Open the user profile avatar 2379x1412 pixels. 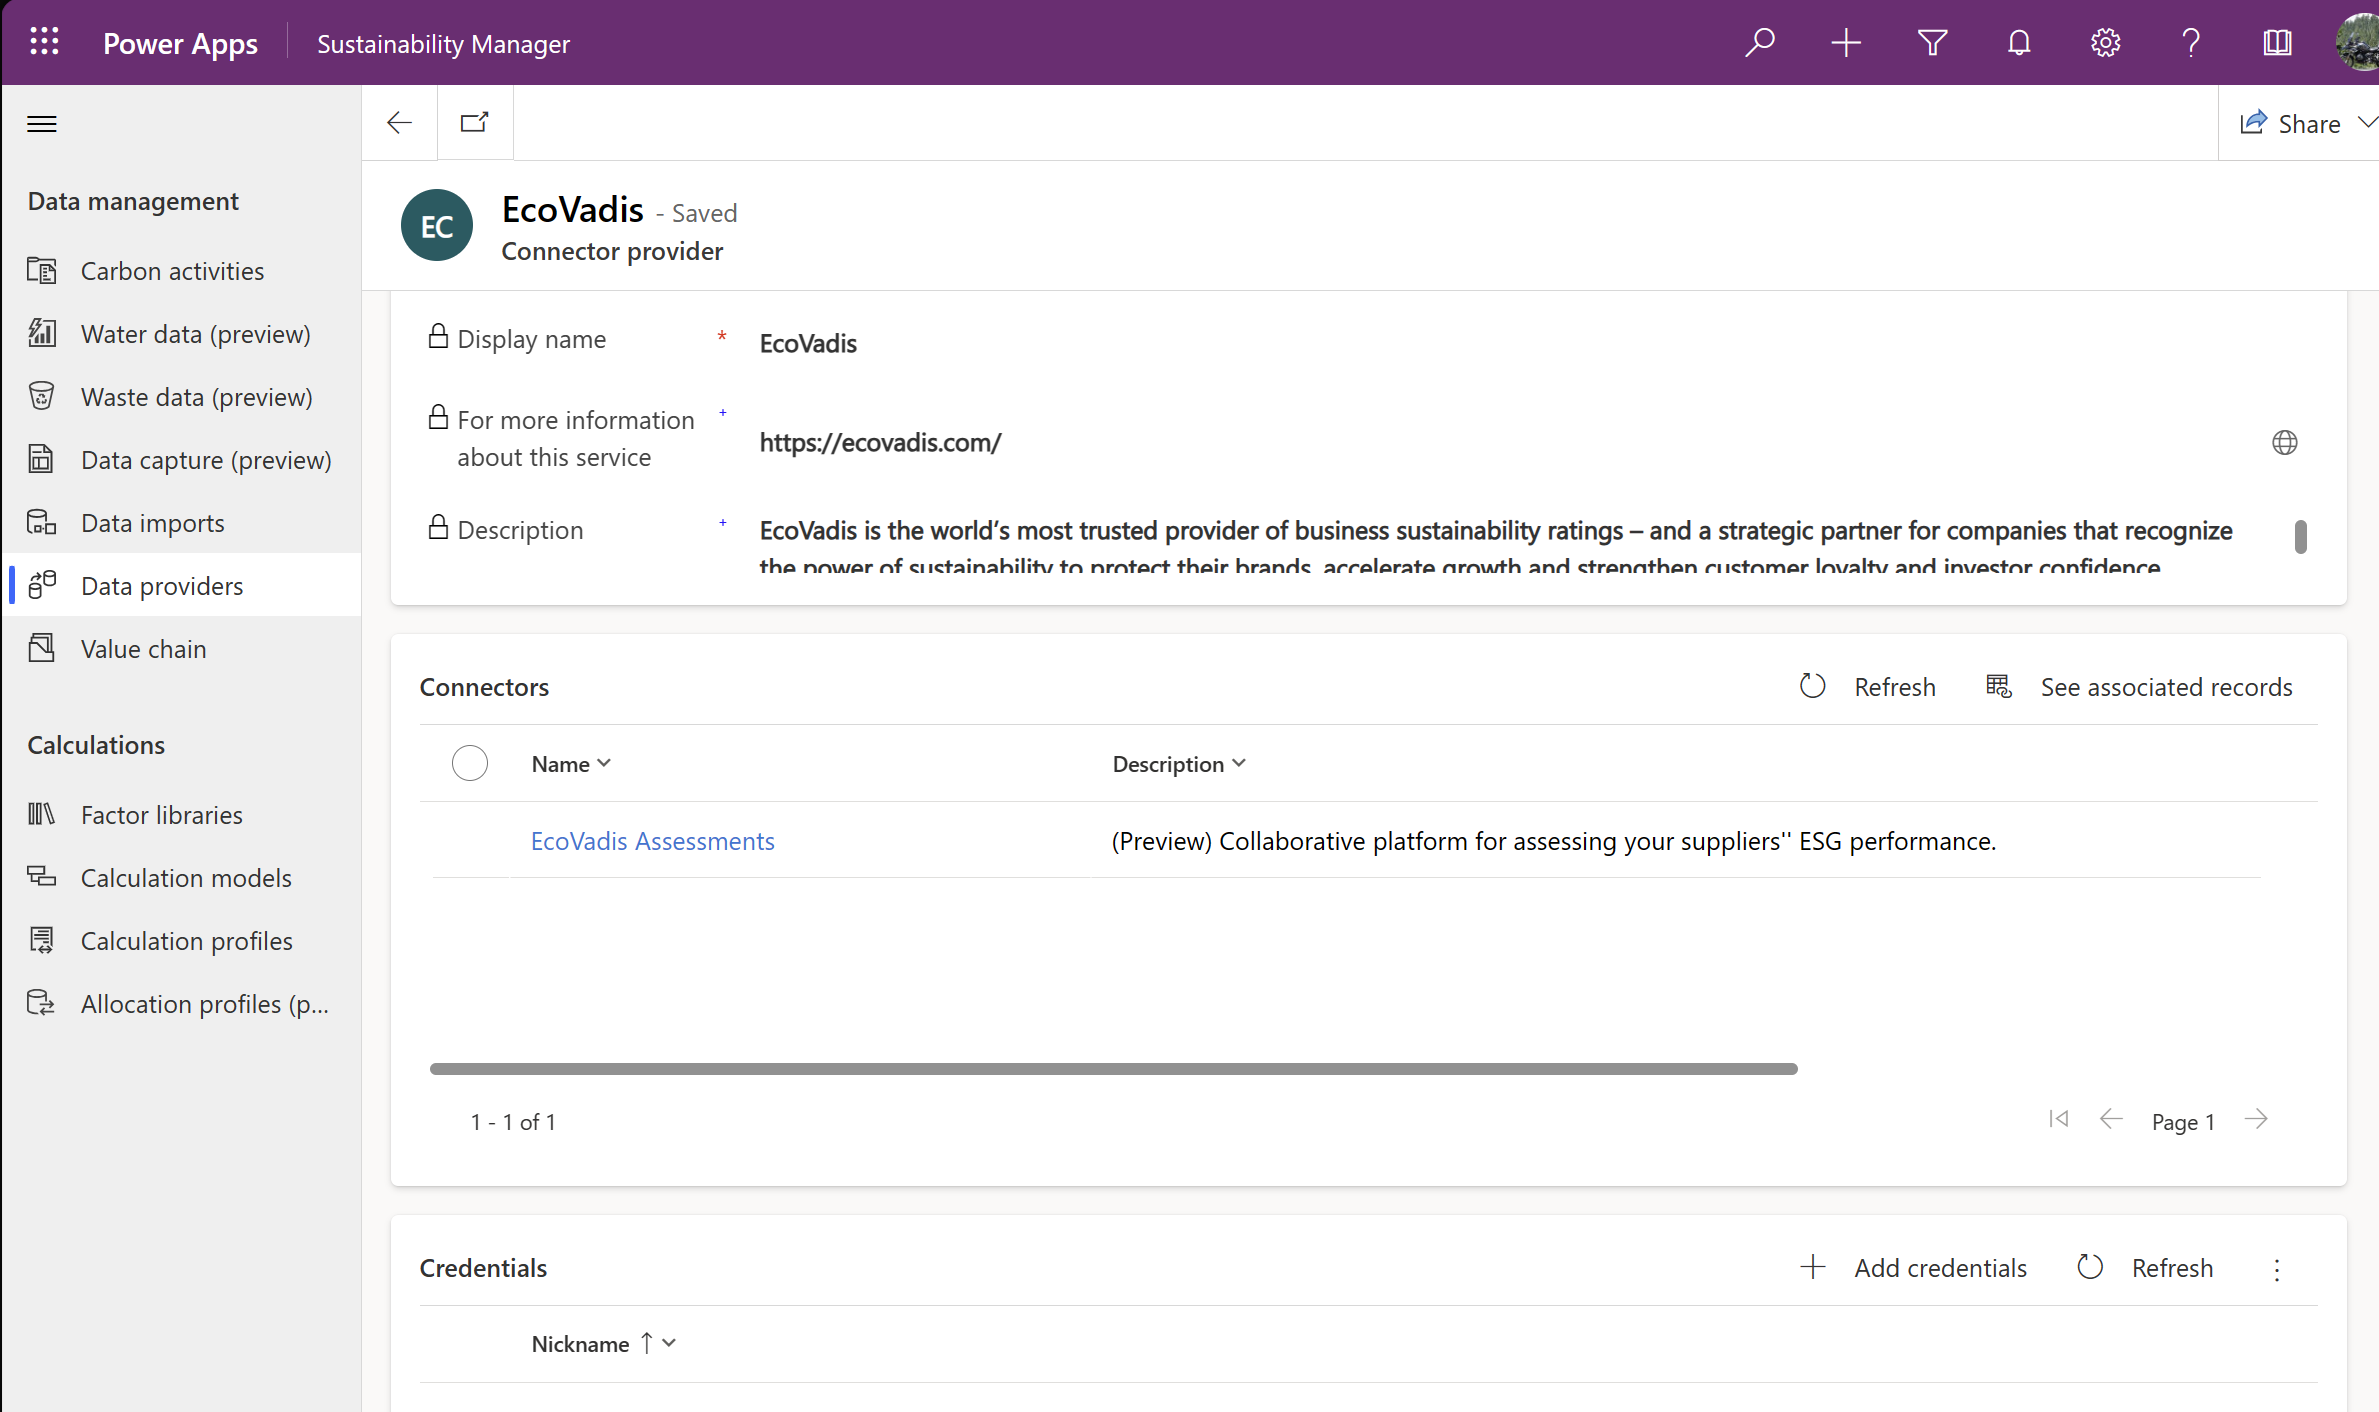(2358, 43)
